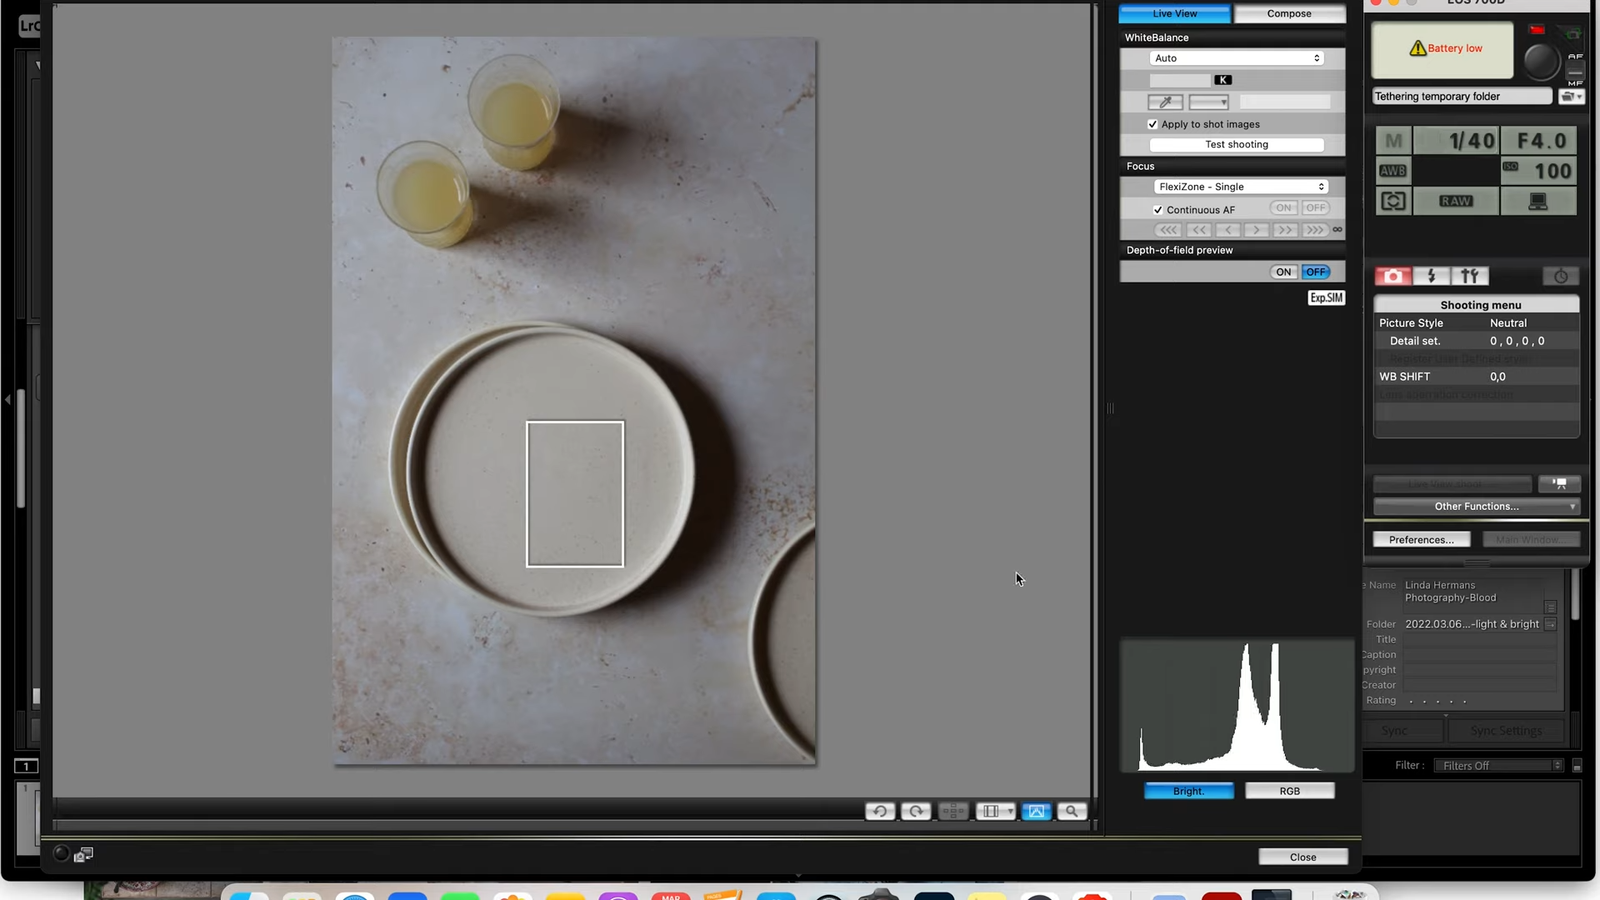Rotate the live view image counterclockwise
This screenshot has height=900, width=1600.
[x=879, y=811]
